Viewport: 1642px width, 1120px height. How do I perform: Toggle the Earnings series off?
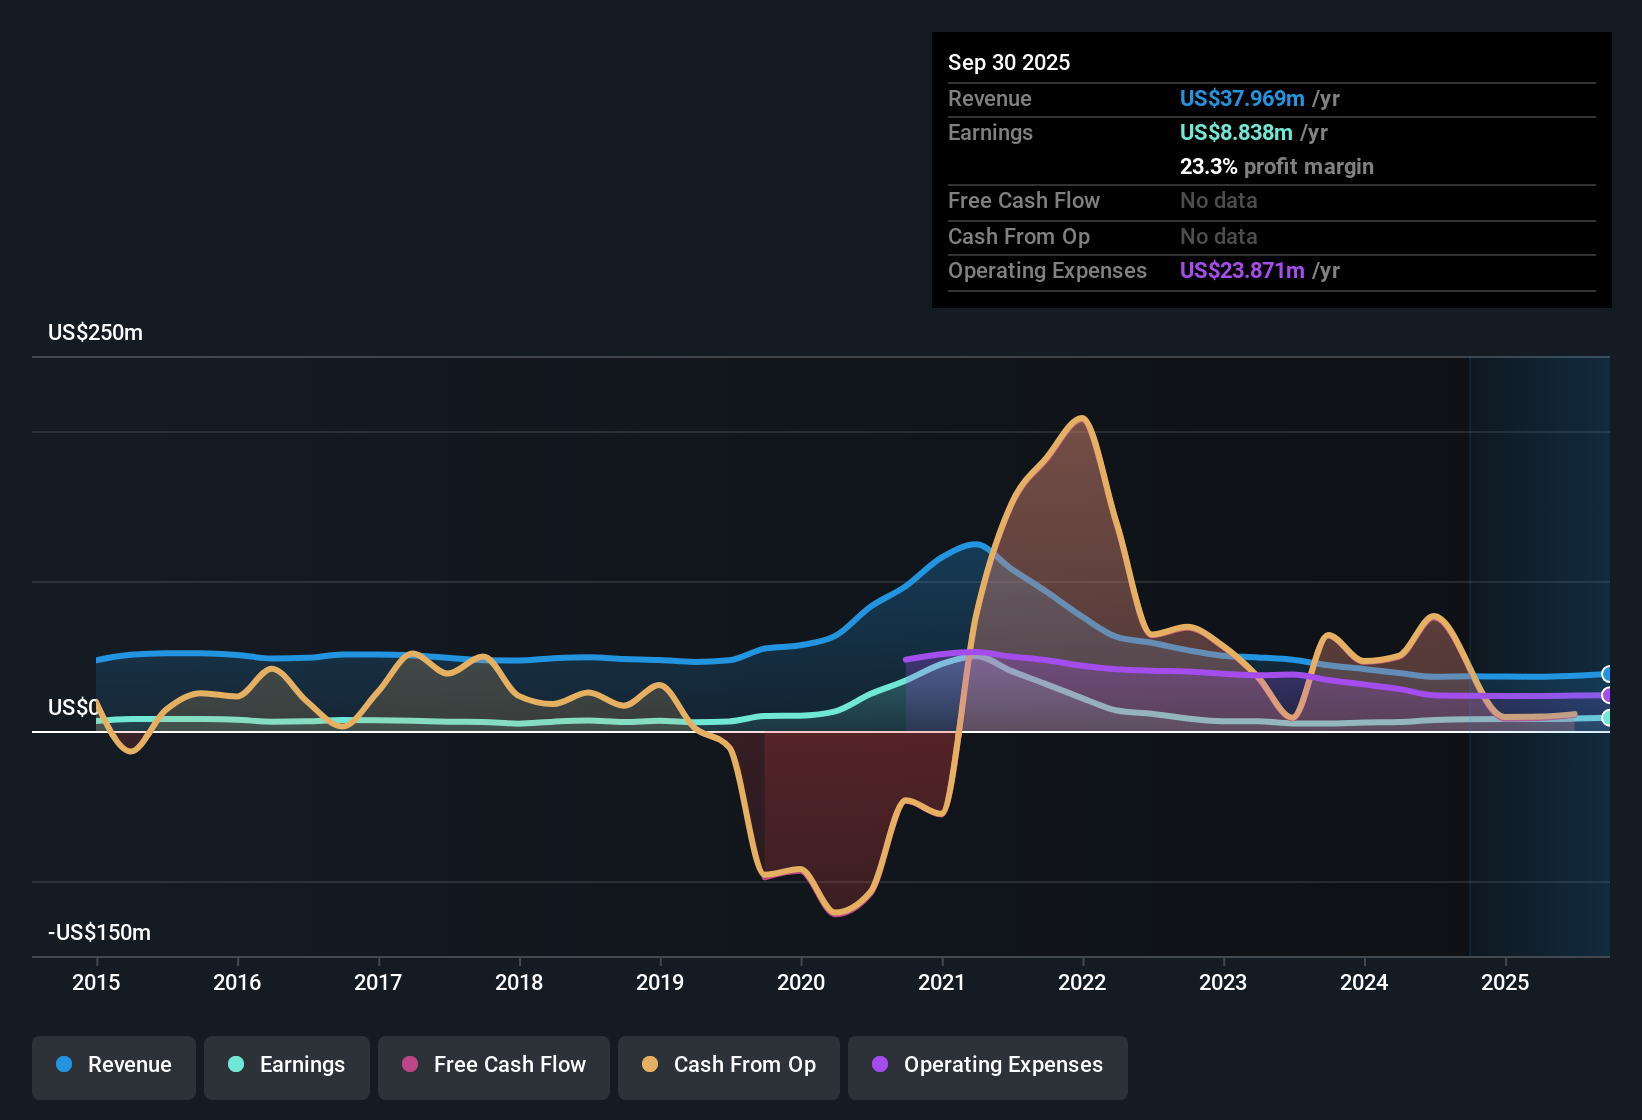point(286,1065)
